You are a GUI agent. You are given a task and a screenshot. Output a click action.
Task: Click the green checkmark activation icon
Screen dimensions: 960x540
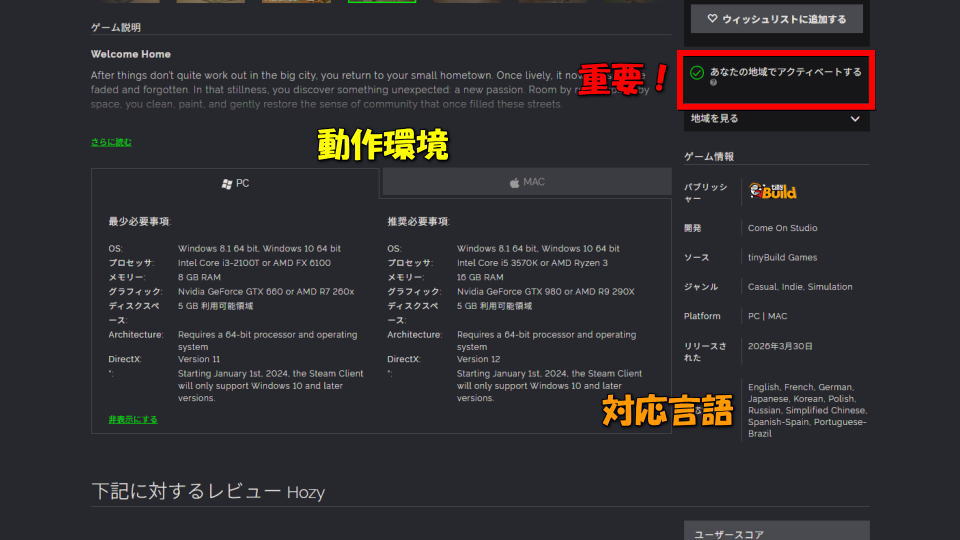(x=697, y=72)
